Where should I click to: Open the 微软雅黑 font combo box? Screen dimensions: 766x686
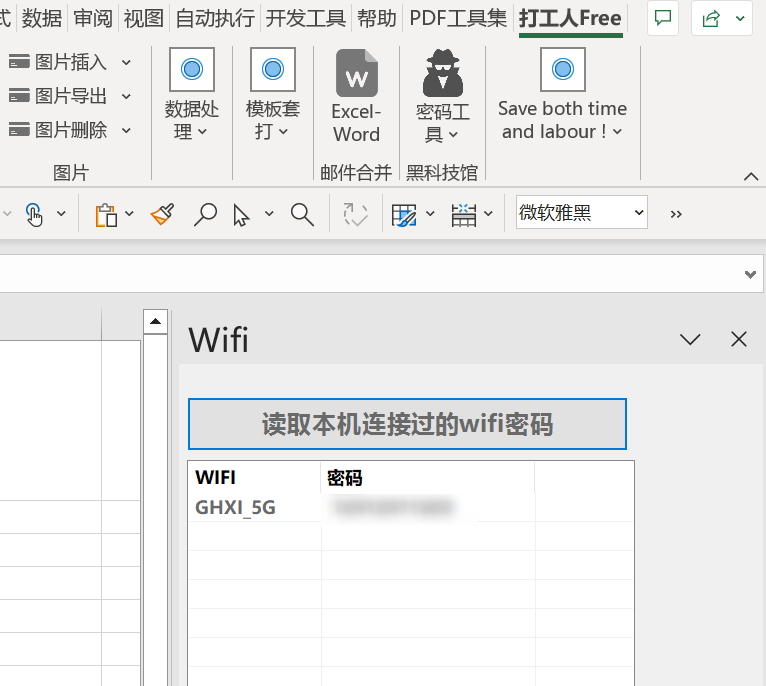tap(581, 213)
